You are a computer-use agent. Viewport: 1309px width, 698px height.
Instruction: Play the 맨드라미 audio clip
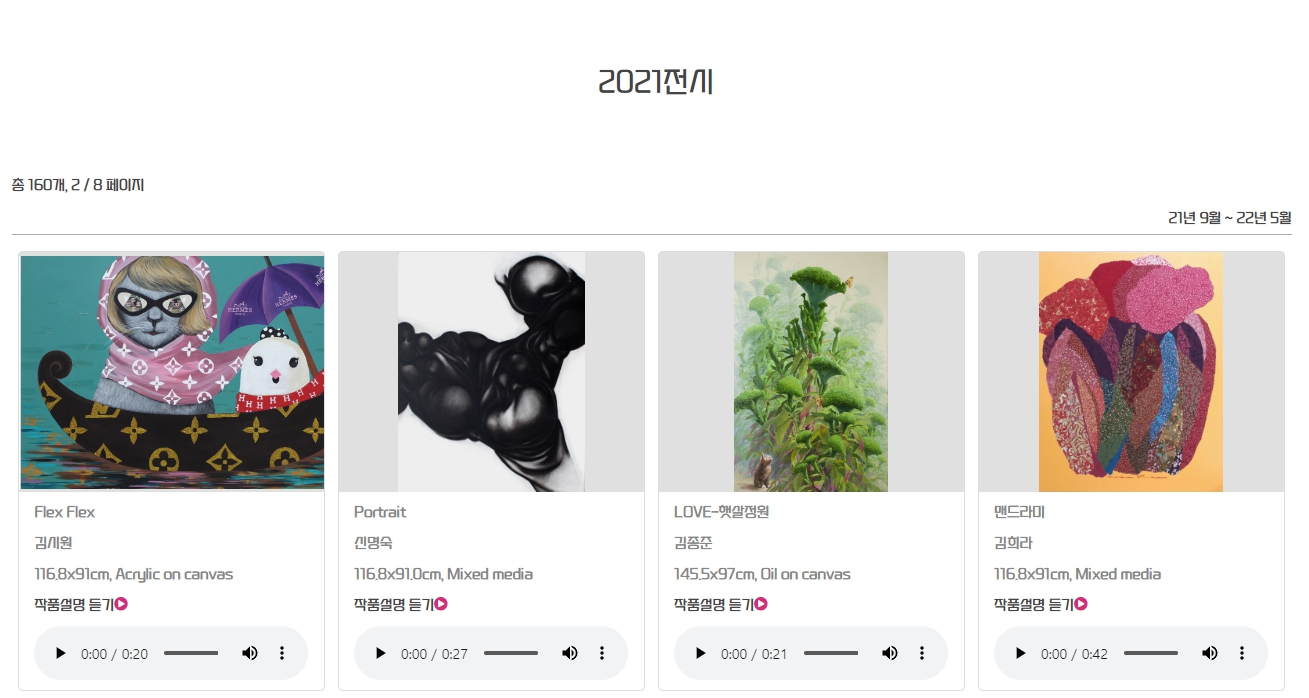point(1020,653)
